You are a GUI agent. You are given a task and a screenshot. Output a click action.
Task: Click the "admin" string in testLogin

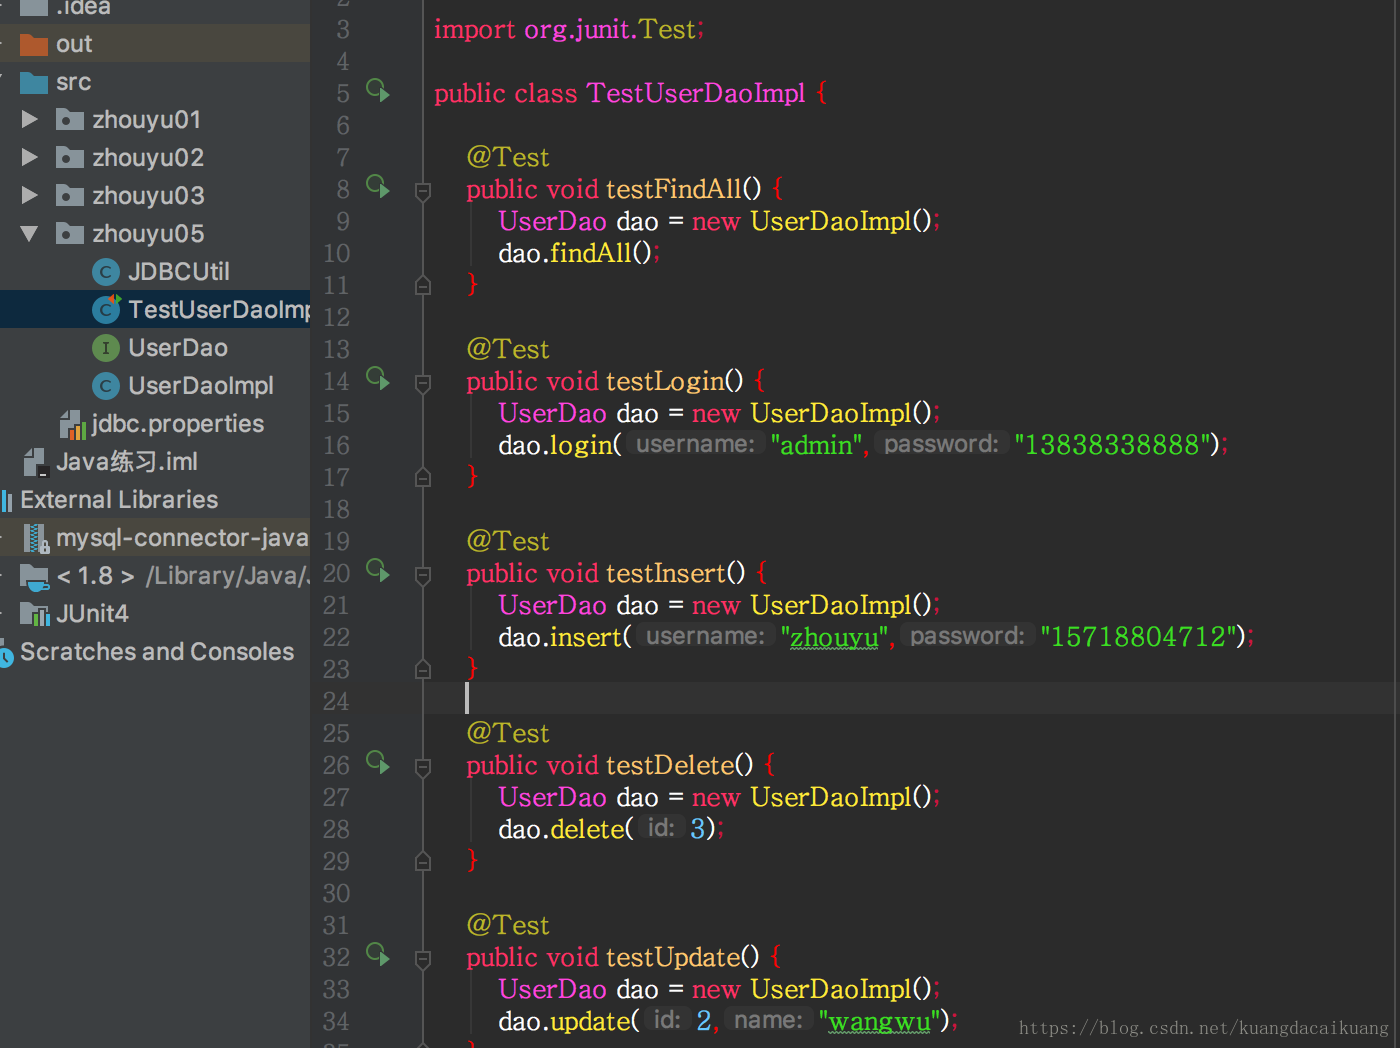click(817, 445)
